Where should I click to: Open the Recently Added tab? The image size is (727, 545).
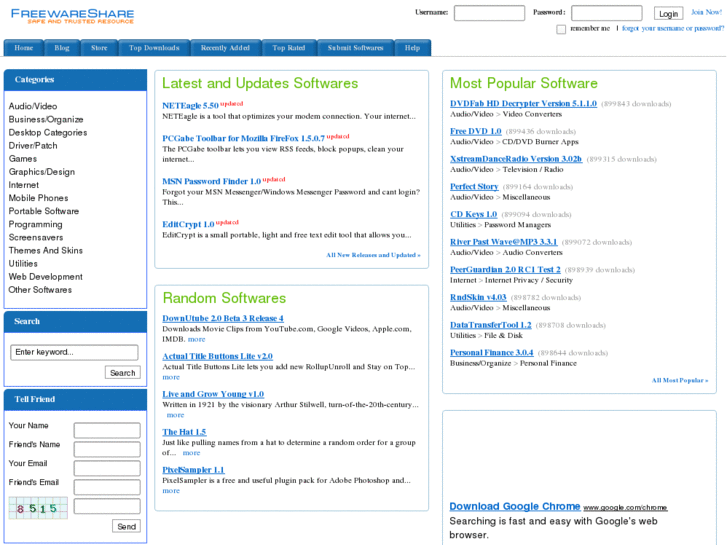click(225, 48)
